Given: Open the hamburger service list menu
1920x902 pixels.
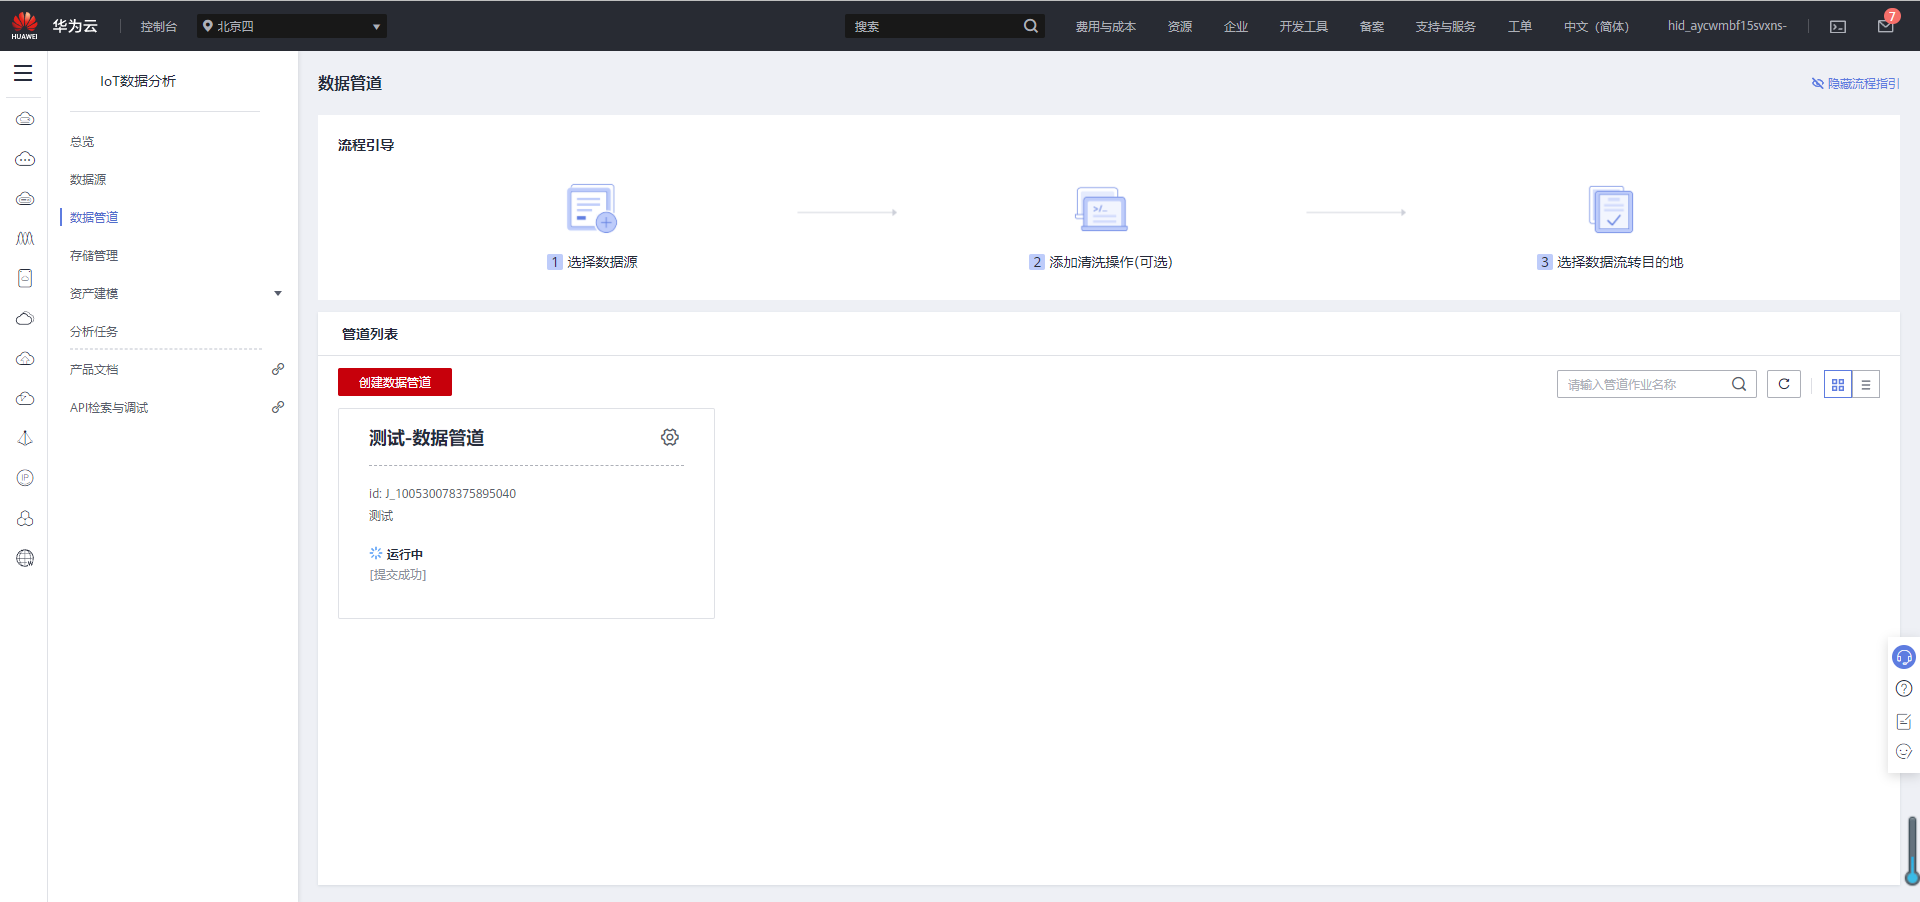Looking at the screenshot, I should [23, 73].
